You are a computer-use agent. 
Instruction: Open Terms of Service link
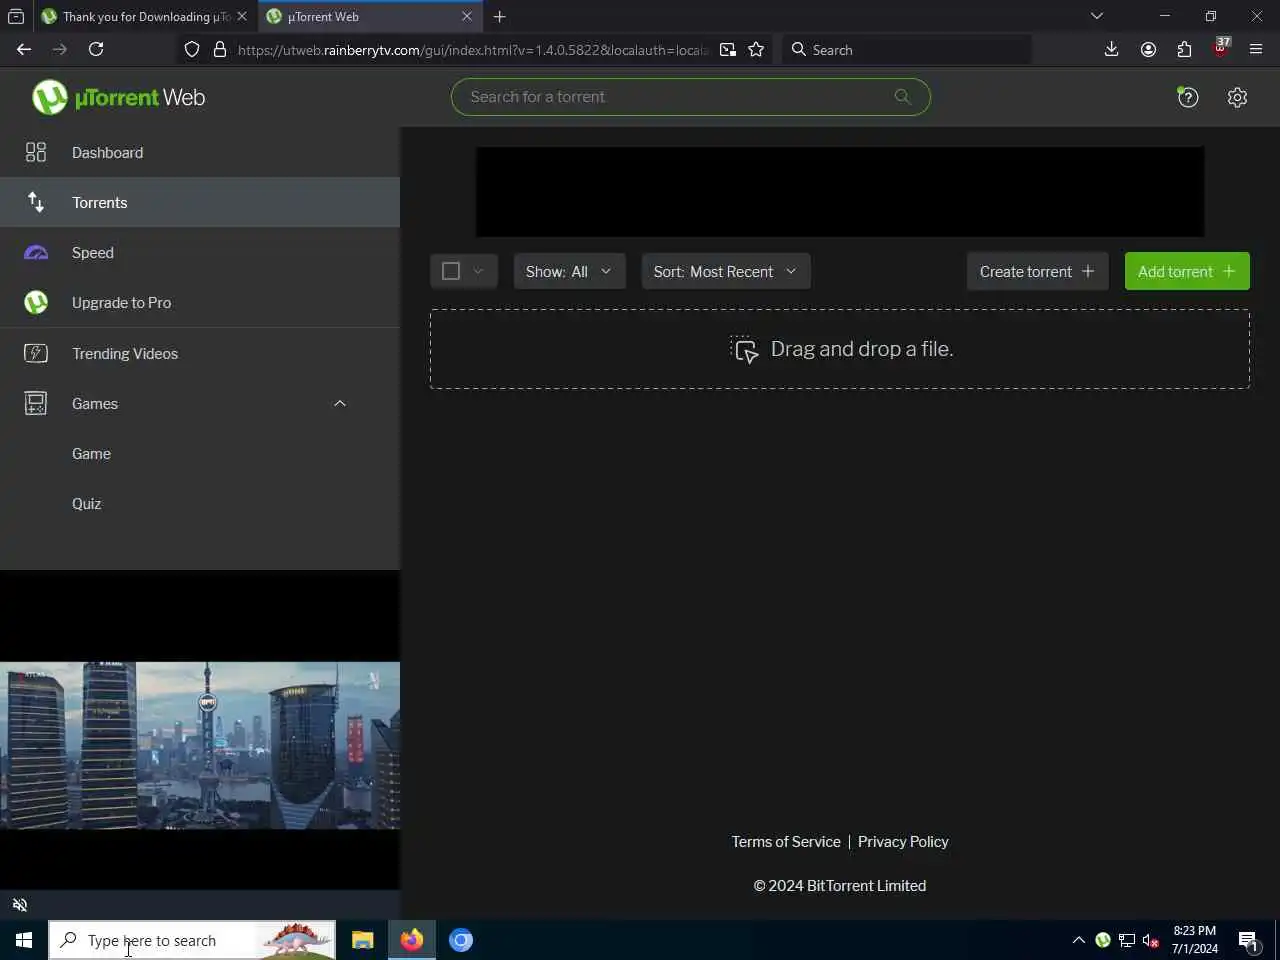click(x=786, y=841)
